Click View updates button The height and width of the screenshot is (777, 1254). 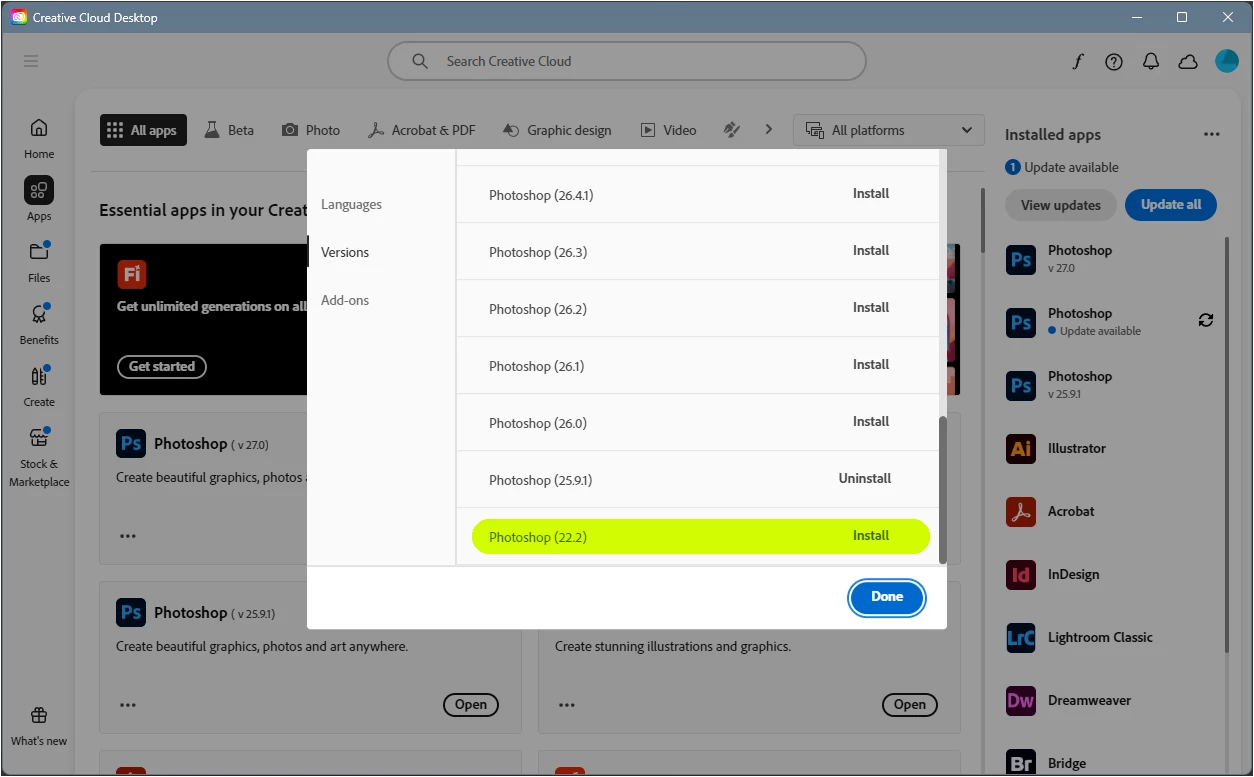(1061, 205)
